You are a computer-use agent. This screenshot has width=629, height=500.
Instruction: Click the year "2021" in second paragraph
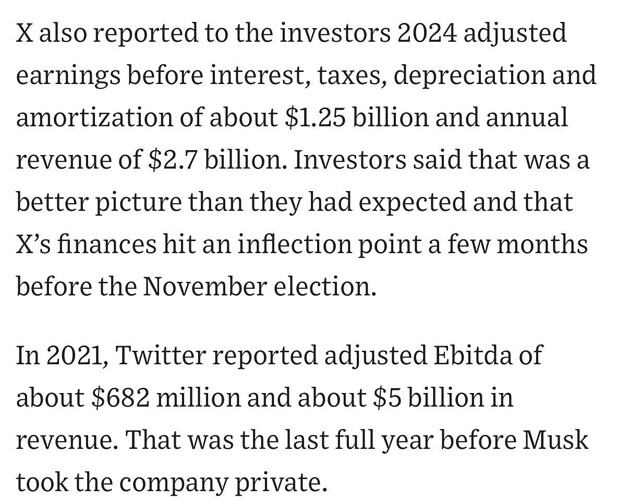[77, 356]
